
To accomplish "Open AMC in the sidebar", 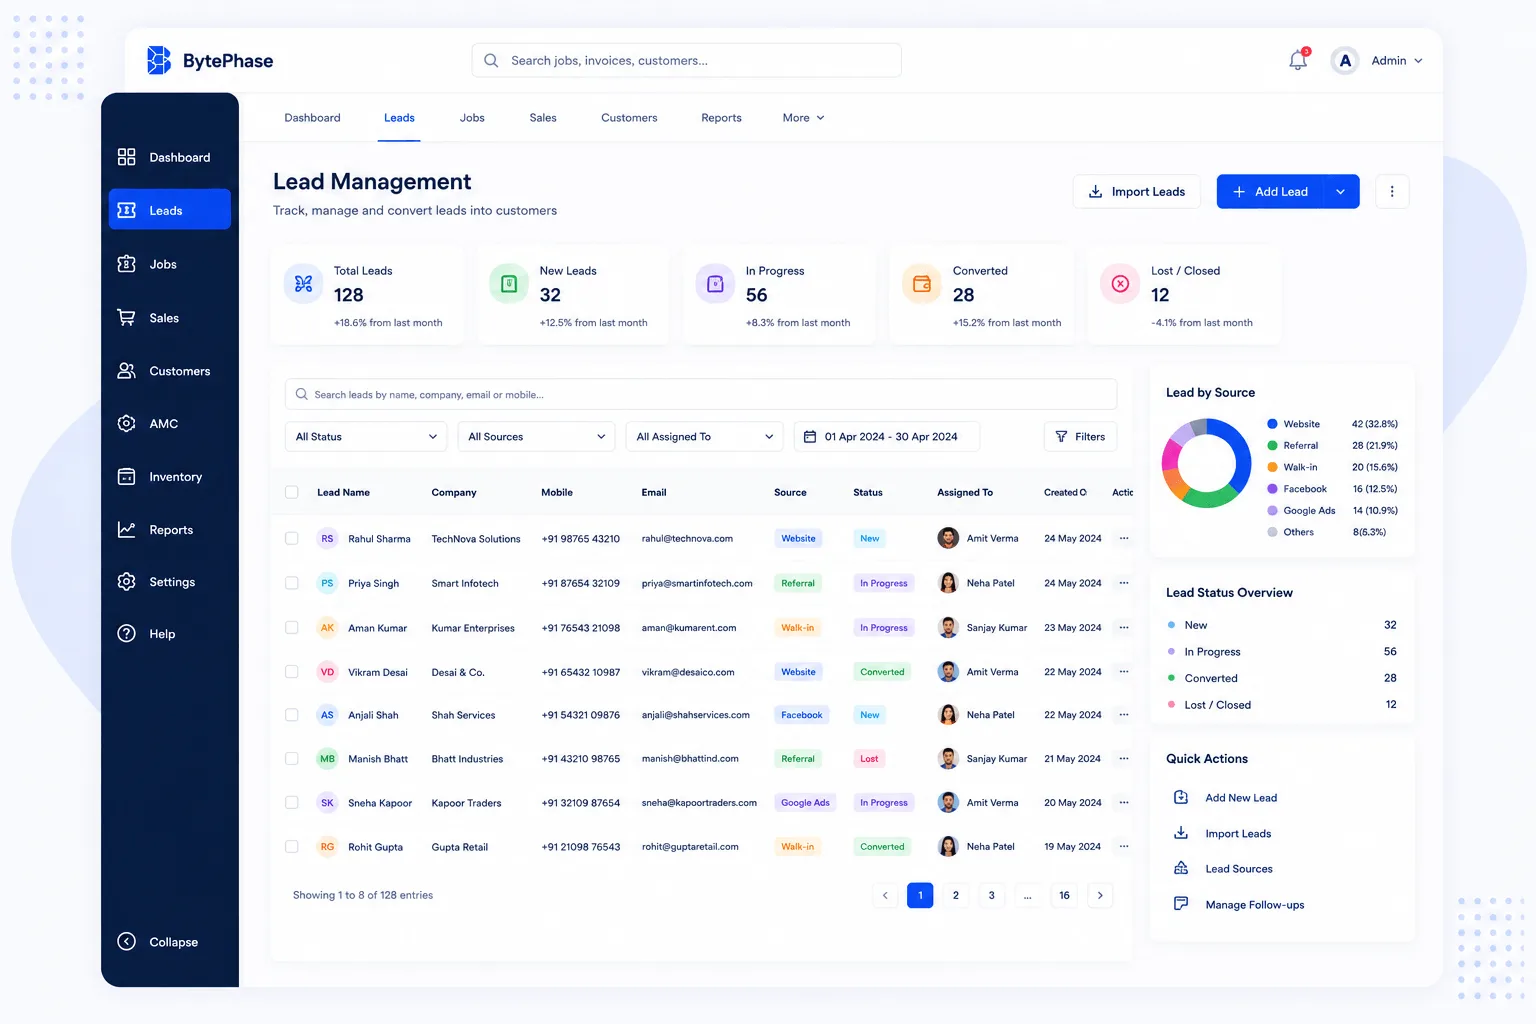I will (170, 424).
